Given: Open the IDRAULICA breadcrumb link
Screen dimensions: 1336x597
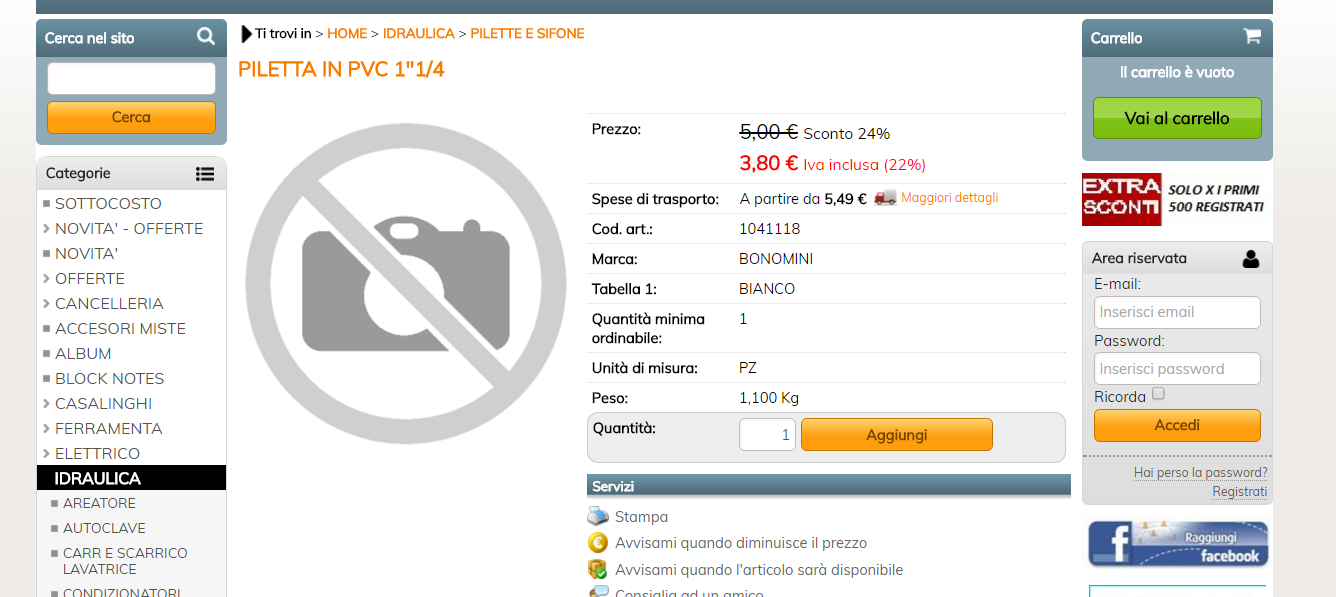Looking at the screenshot, I should coord(418,34).
